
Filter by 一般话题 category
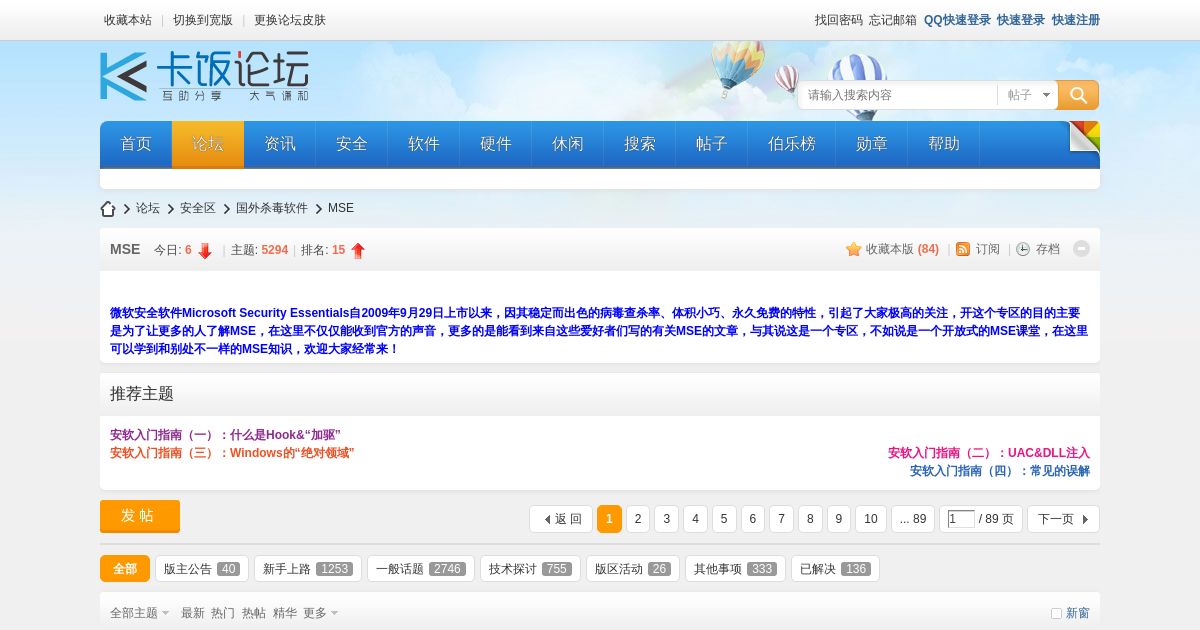421,569
